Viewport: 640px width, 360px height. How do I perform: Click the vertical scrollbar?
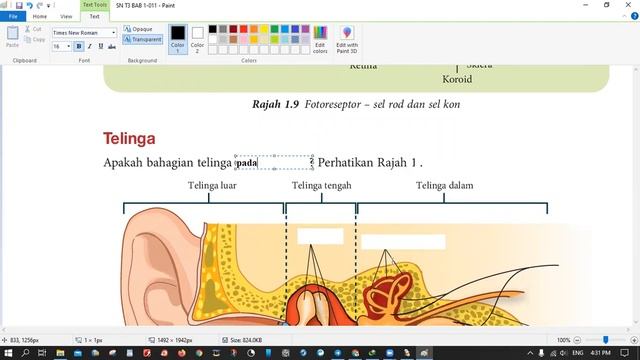click(x=636, y=196)
